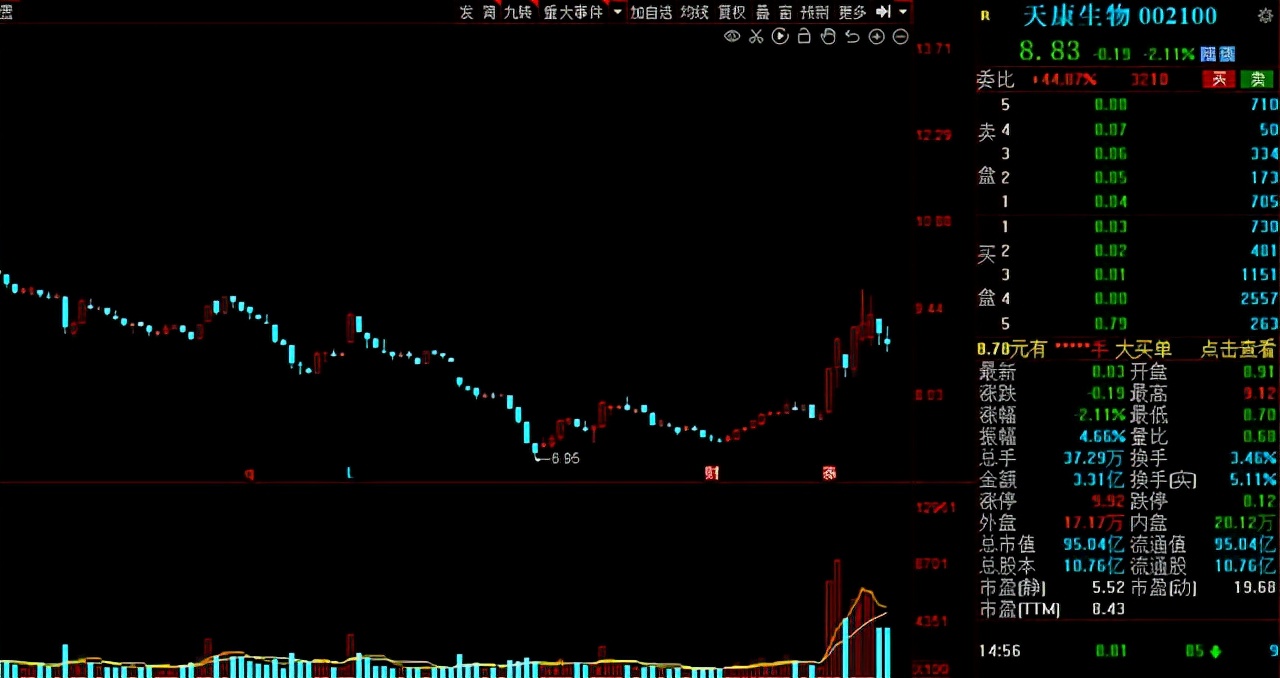
Task: Click 点击查看 link for large orders
Action: (1238, 349)
